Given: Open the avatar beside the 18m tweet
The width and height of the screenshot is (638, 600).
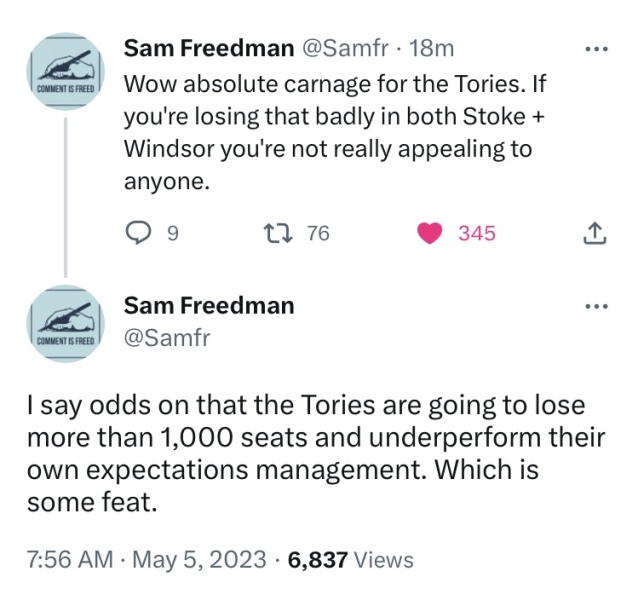Looking at the screenshot, I should coord(65,68).
